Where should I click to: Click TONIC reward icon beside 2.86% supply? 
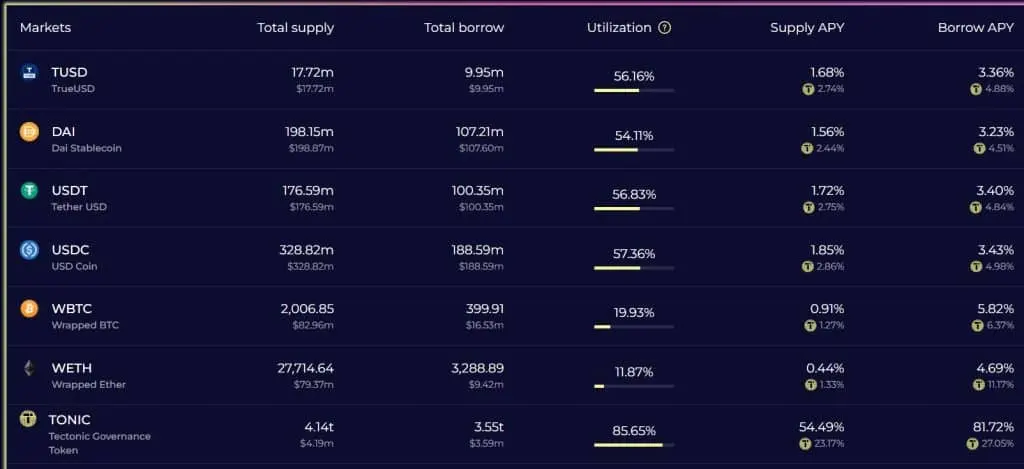(x=807, y=267)
